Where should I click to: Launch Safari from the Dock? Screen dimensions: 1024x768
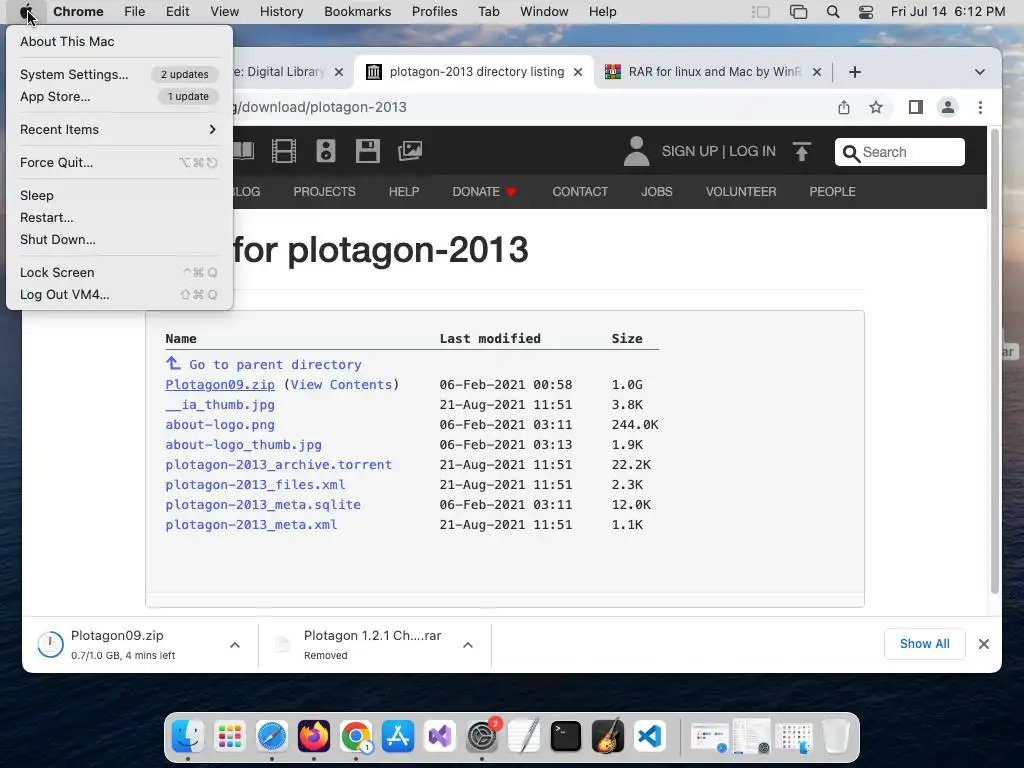click(272, 736)
